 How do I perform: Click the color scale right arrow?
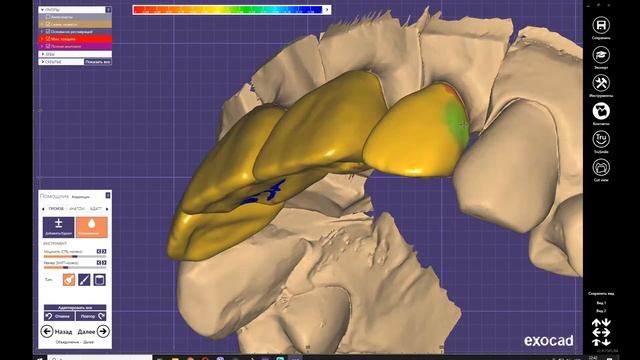coord(327,10)
